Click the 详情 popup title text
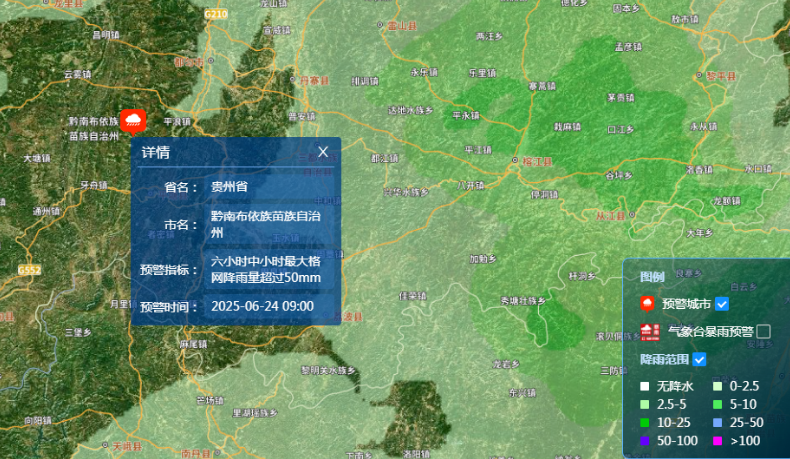The image size is (790, 459). pos(155,153)
